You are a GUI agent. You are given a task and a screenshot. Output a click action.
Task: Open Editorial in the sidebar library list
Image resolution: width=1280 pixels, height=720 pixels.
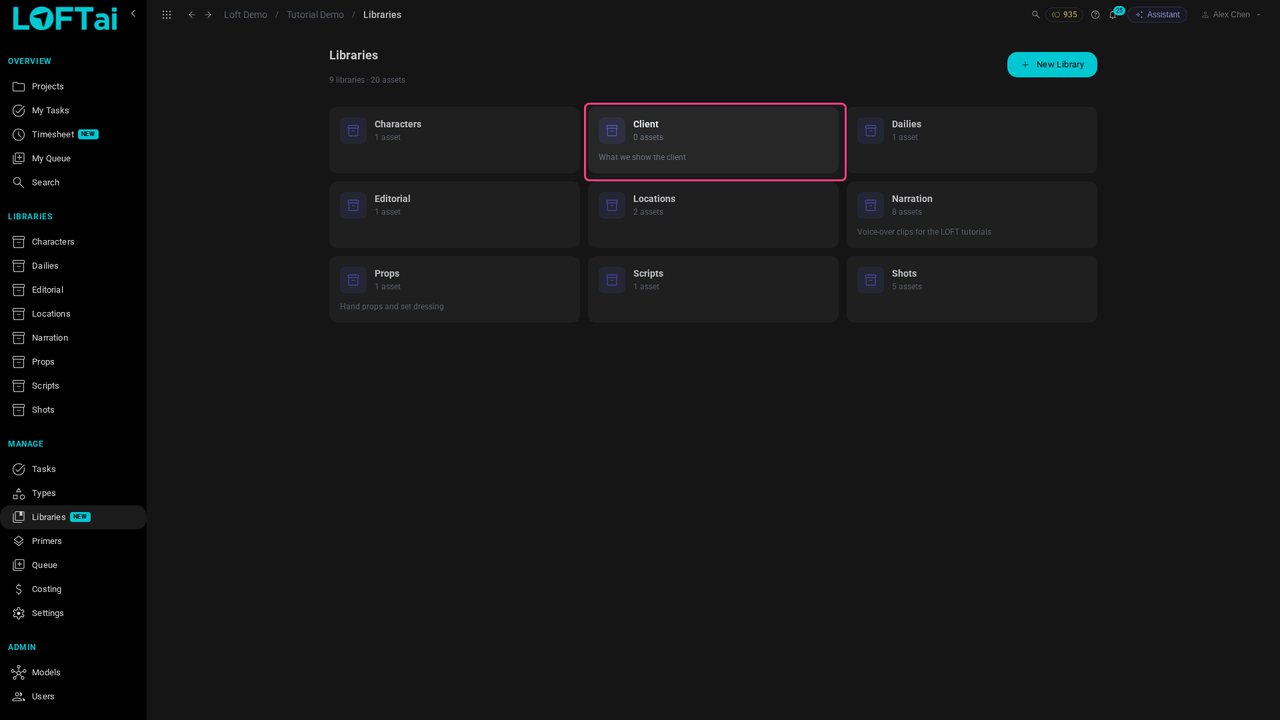click(x=73, y=290)
